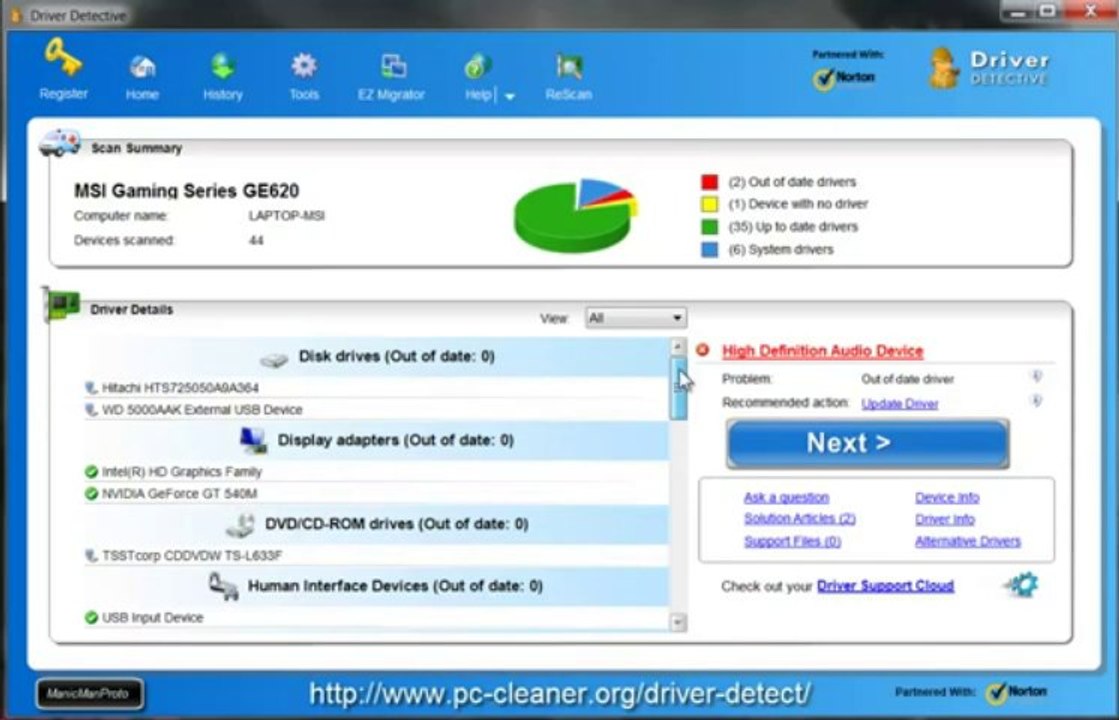Click the pc-cleaner.org driver-detect URL
The image size is (1119, 720).
click(x=560, y=694)
